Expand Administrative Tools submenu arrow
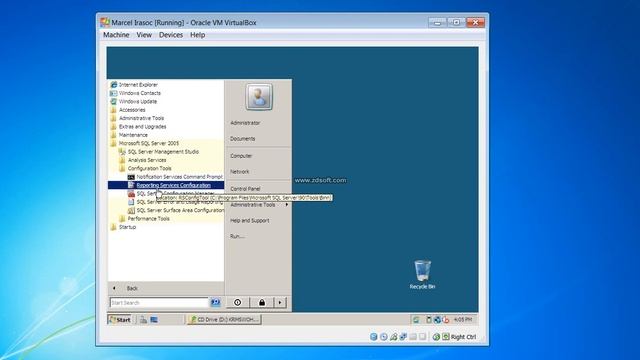 point(287,204)
